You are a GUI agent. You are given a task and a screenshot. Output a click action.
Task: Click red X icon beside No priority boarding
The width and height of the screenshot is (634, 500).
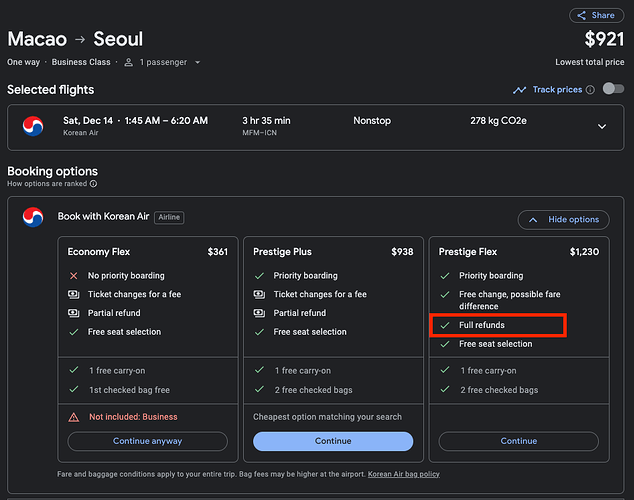74,276
